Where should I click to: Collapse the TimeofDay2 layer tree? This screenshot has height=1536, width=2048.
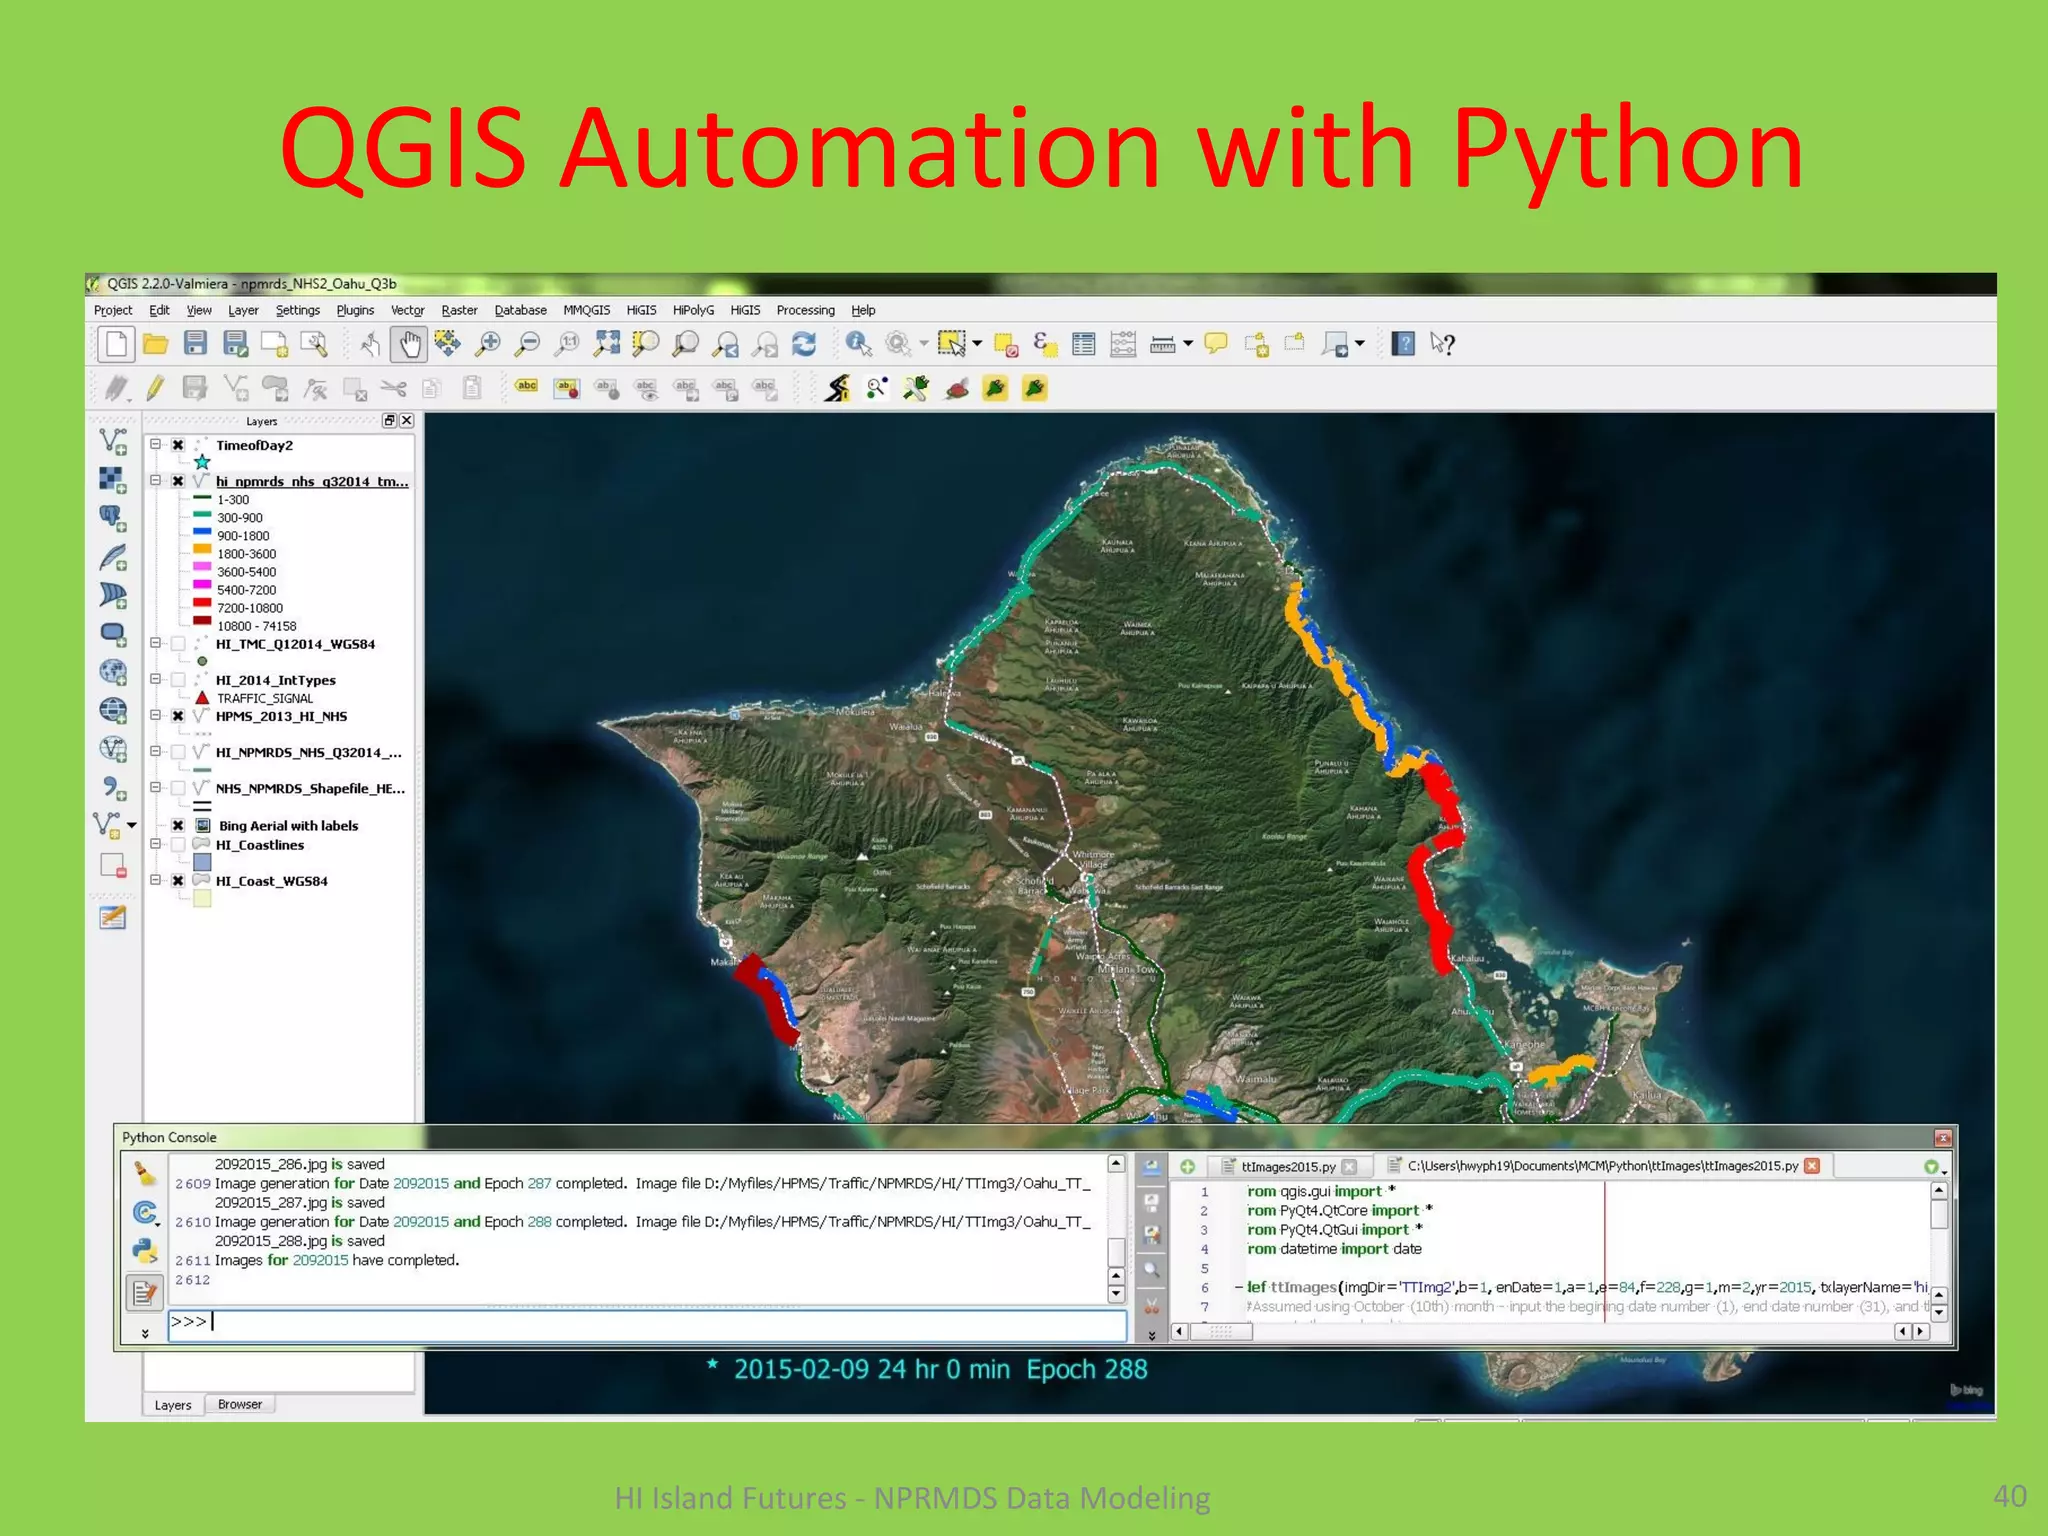coord(155,444)
